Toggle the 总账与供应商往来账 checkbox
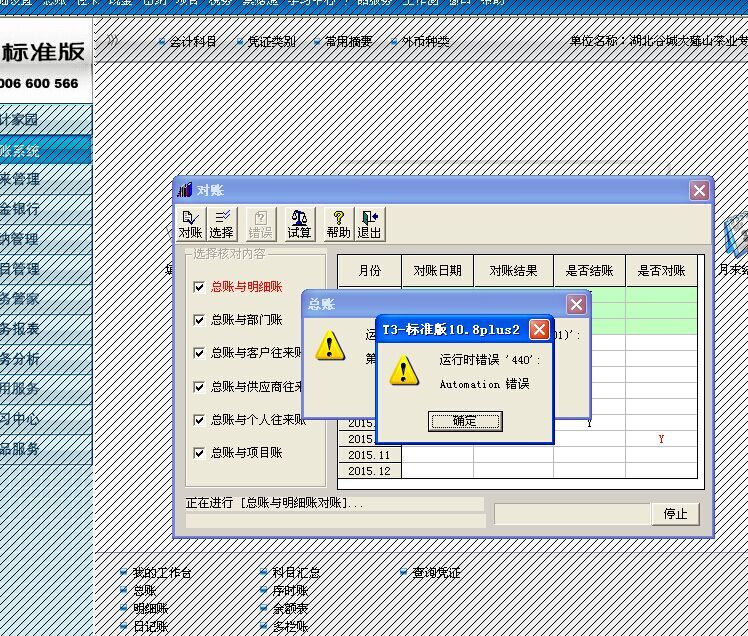Image resolution: width=748 pixels, height=636 pixels. click(199, 386)
